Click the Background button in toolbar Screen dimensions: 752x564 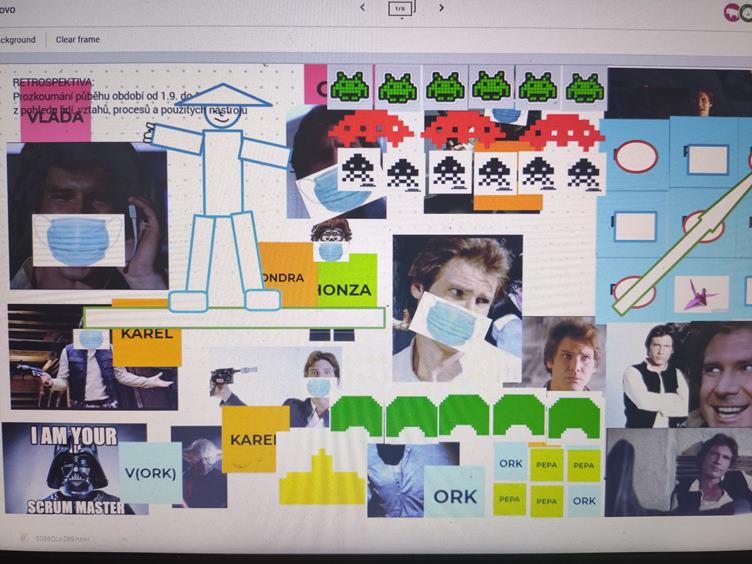18,40
